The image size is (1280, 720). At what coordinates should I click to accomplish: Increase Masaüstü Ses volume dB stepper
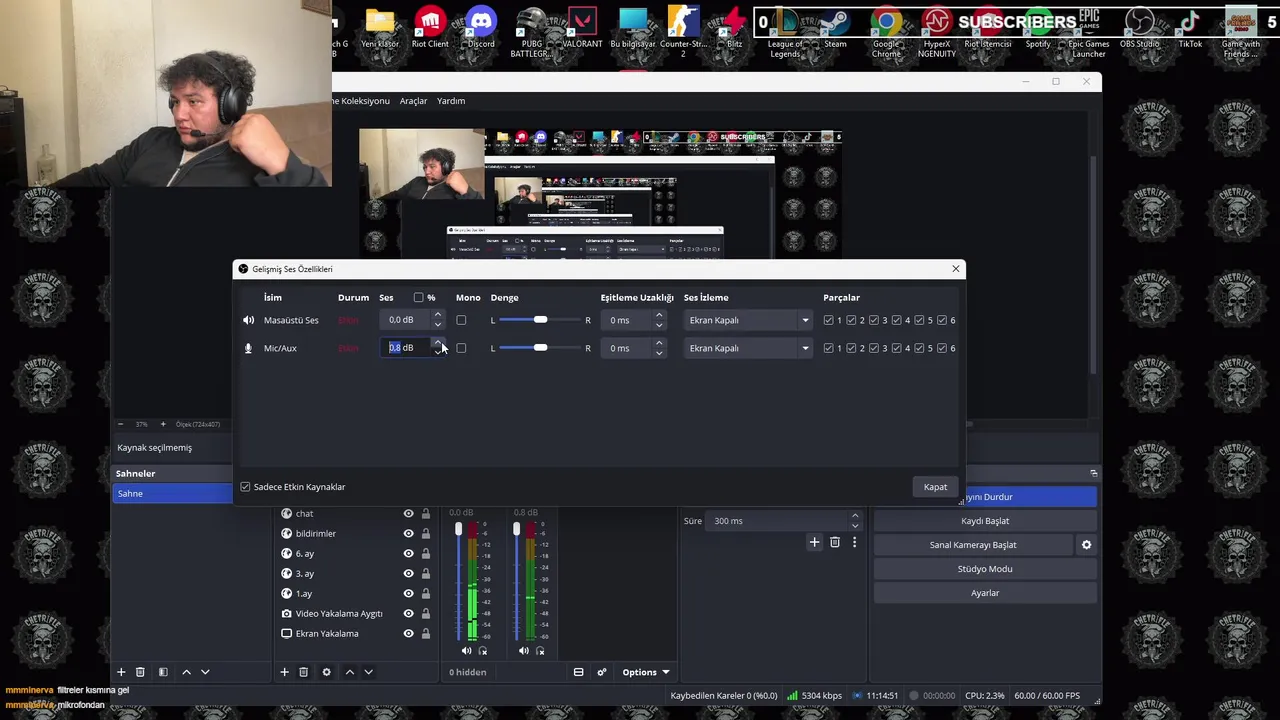coord(437,316)
